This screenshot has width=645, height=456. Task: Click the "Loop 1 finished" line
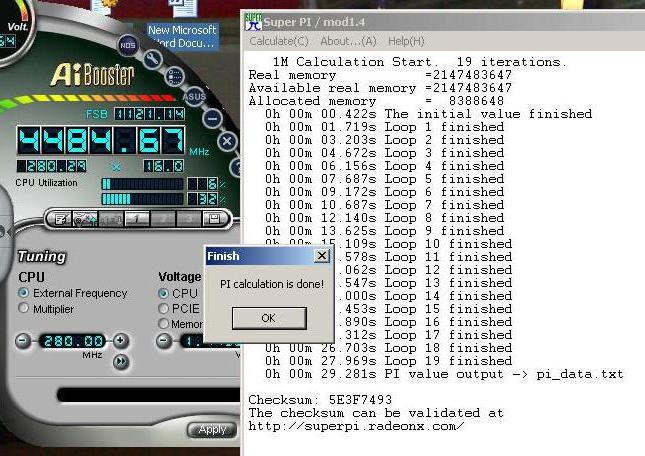(x=384, y=127)
